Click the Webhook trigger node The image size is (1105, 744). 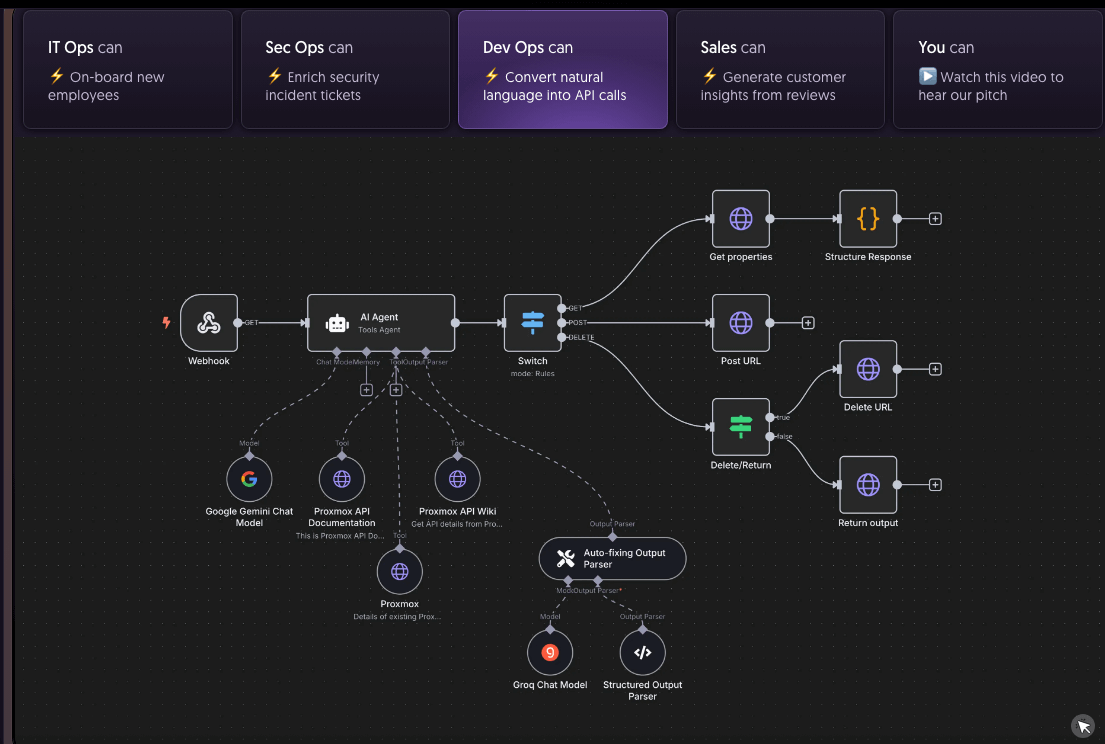tap(209, 323)
